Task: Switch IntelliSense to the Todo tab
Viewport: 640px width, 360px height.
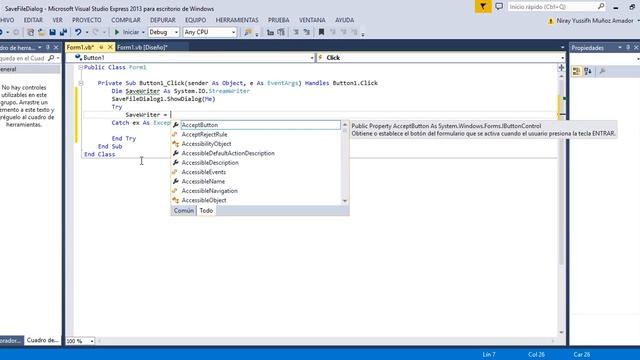Action: (x=206, y=211)
